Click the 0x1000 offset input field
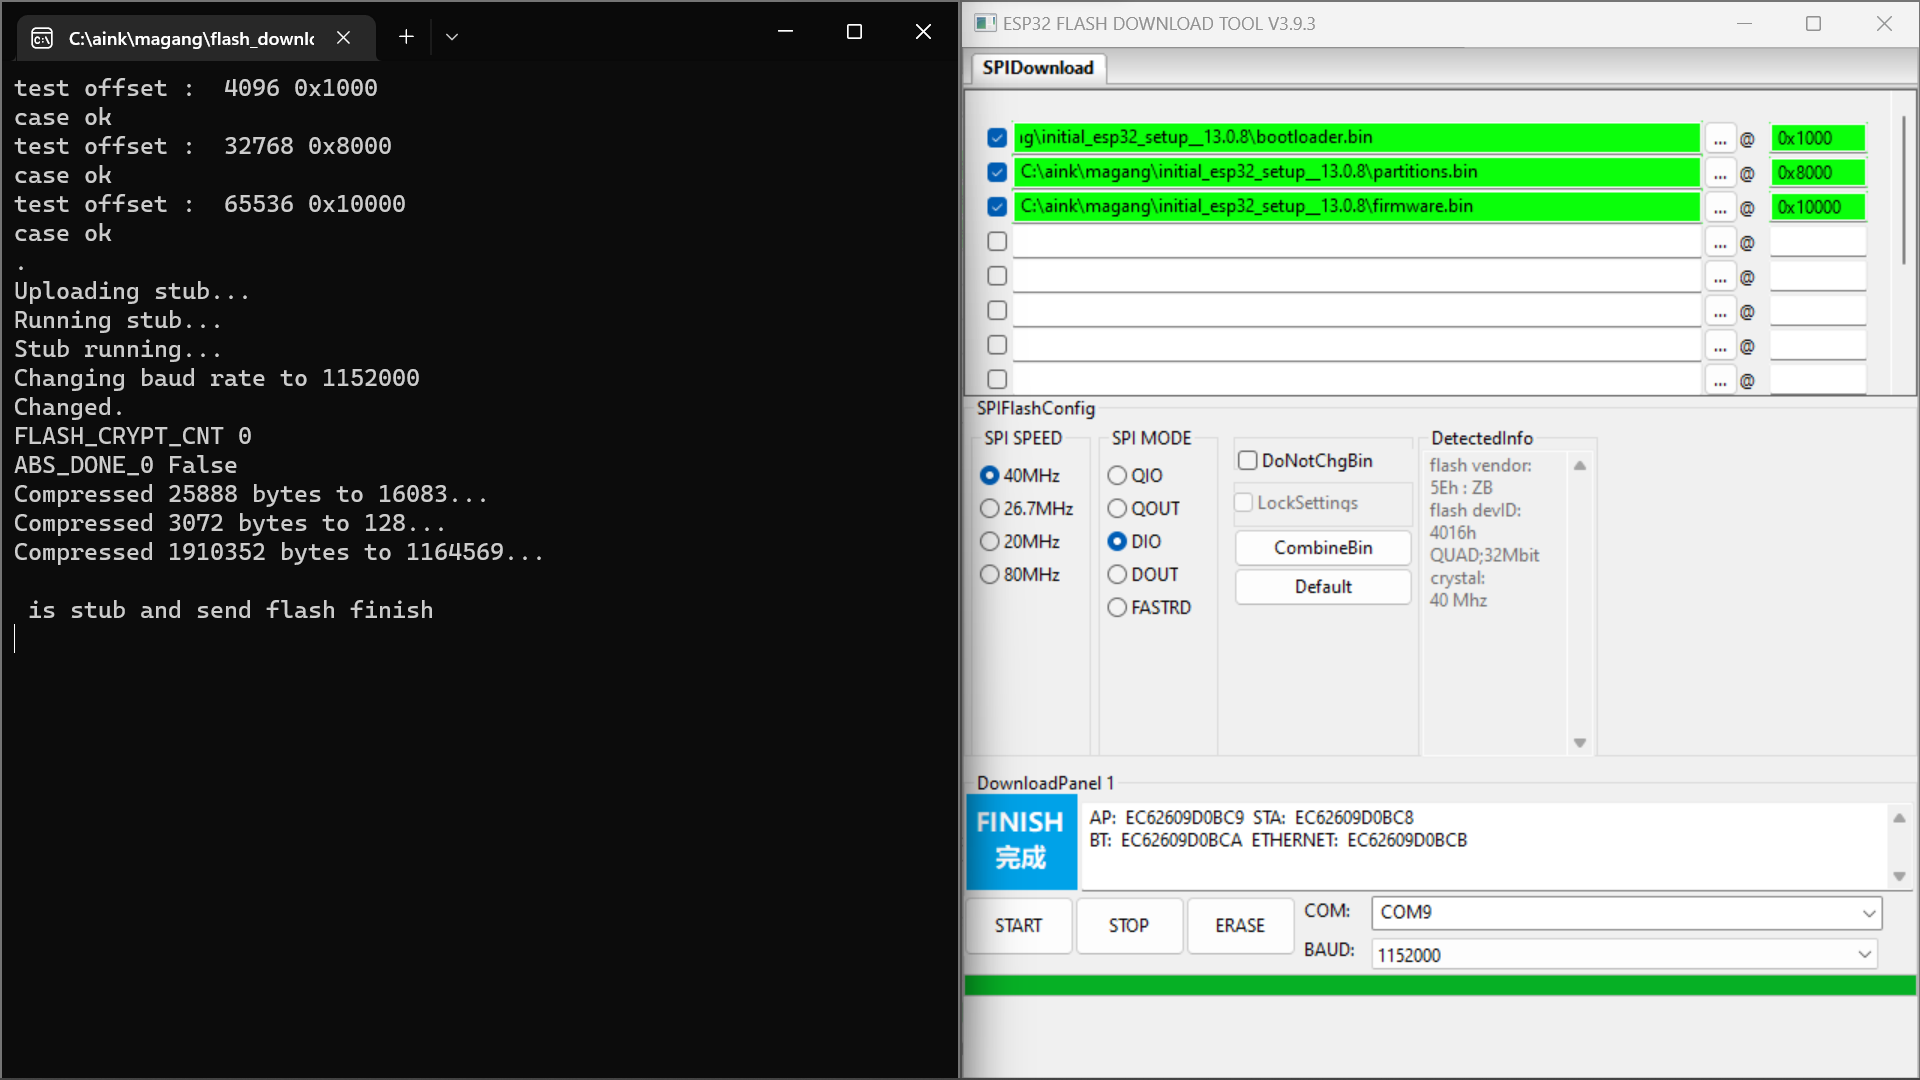The width and height of the screenshot is (1920, 1080). pyautogui.click(x=1816, y=137)
